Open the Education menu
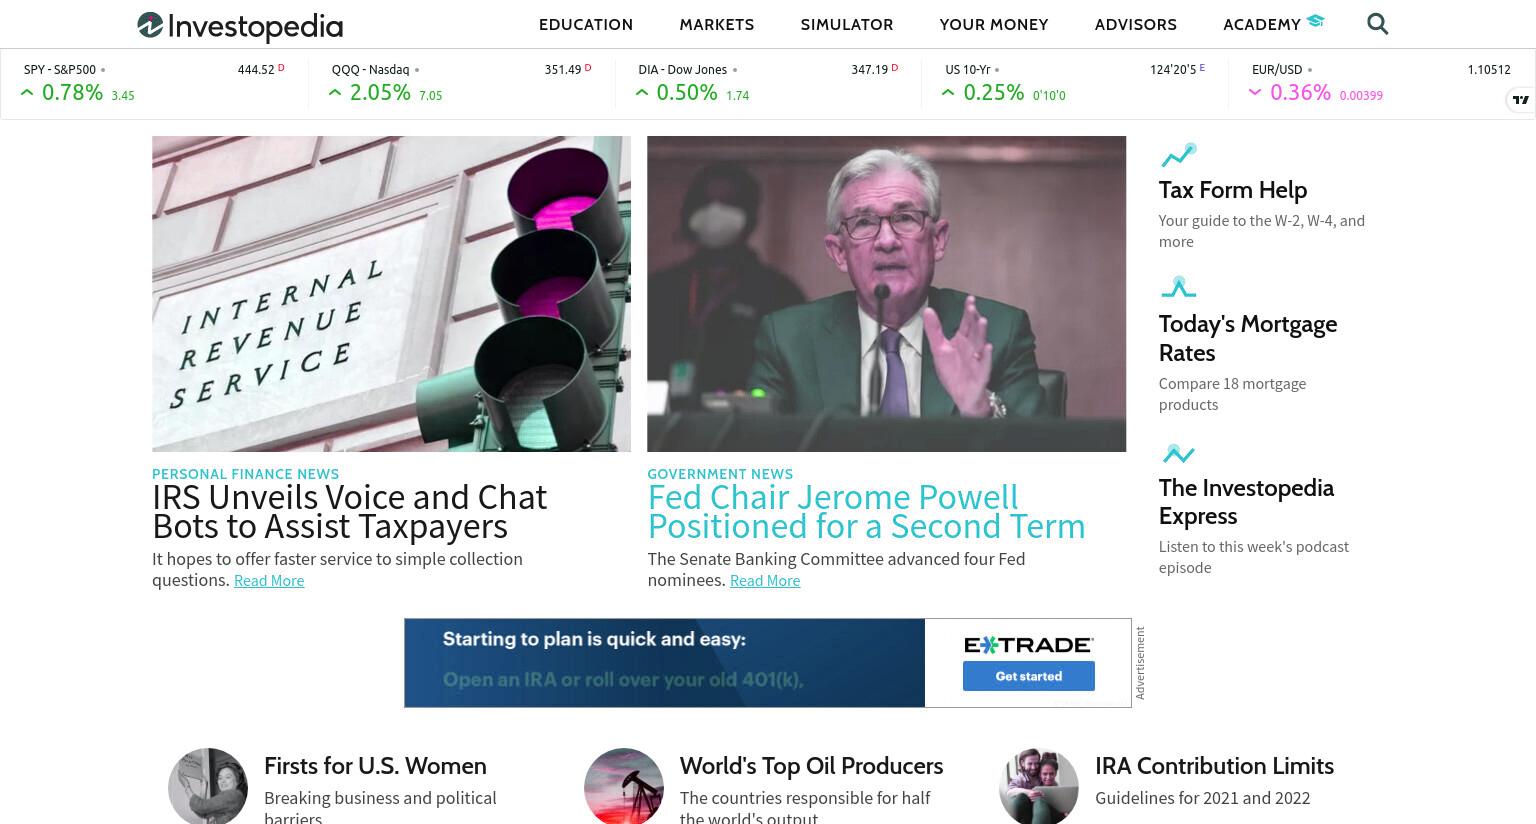Image resolution: width=1536 pixels, height=824 pixels. 586,24
